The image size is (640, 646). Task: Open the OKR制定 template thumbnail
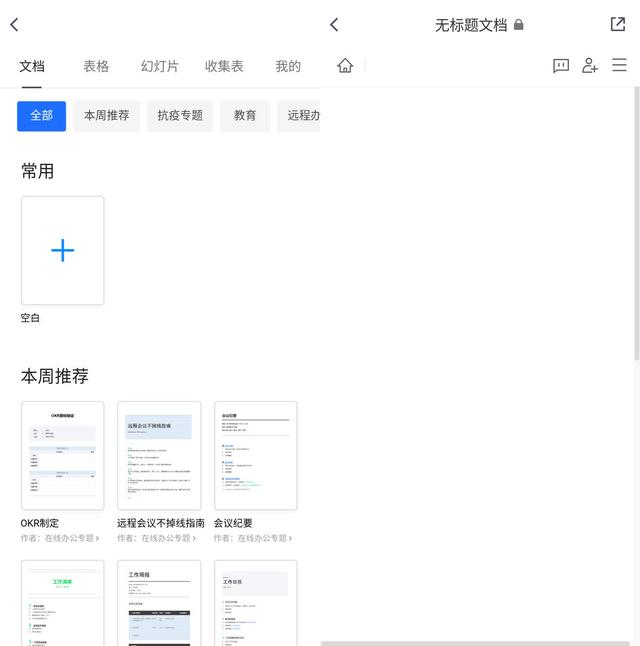coord(62,455)
